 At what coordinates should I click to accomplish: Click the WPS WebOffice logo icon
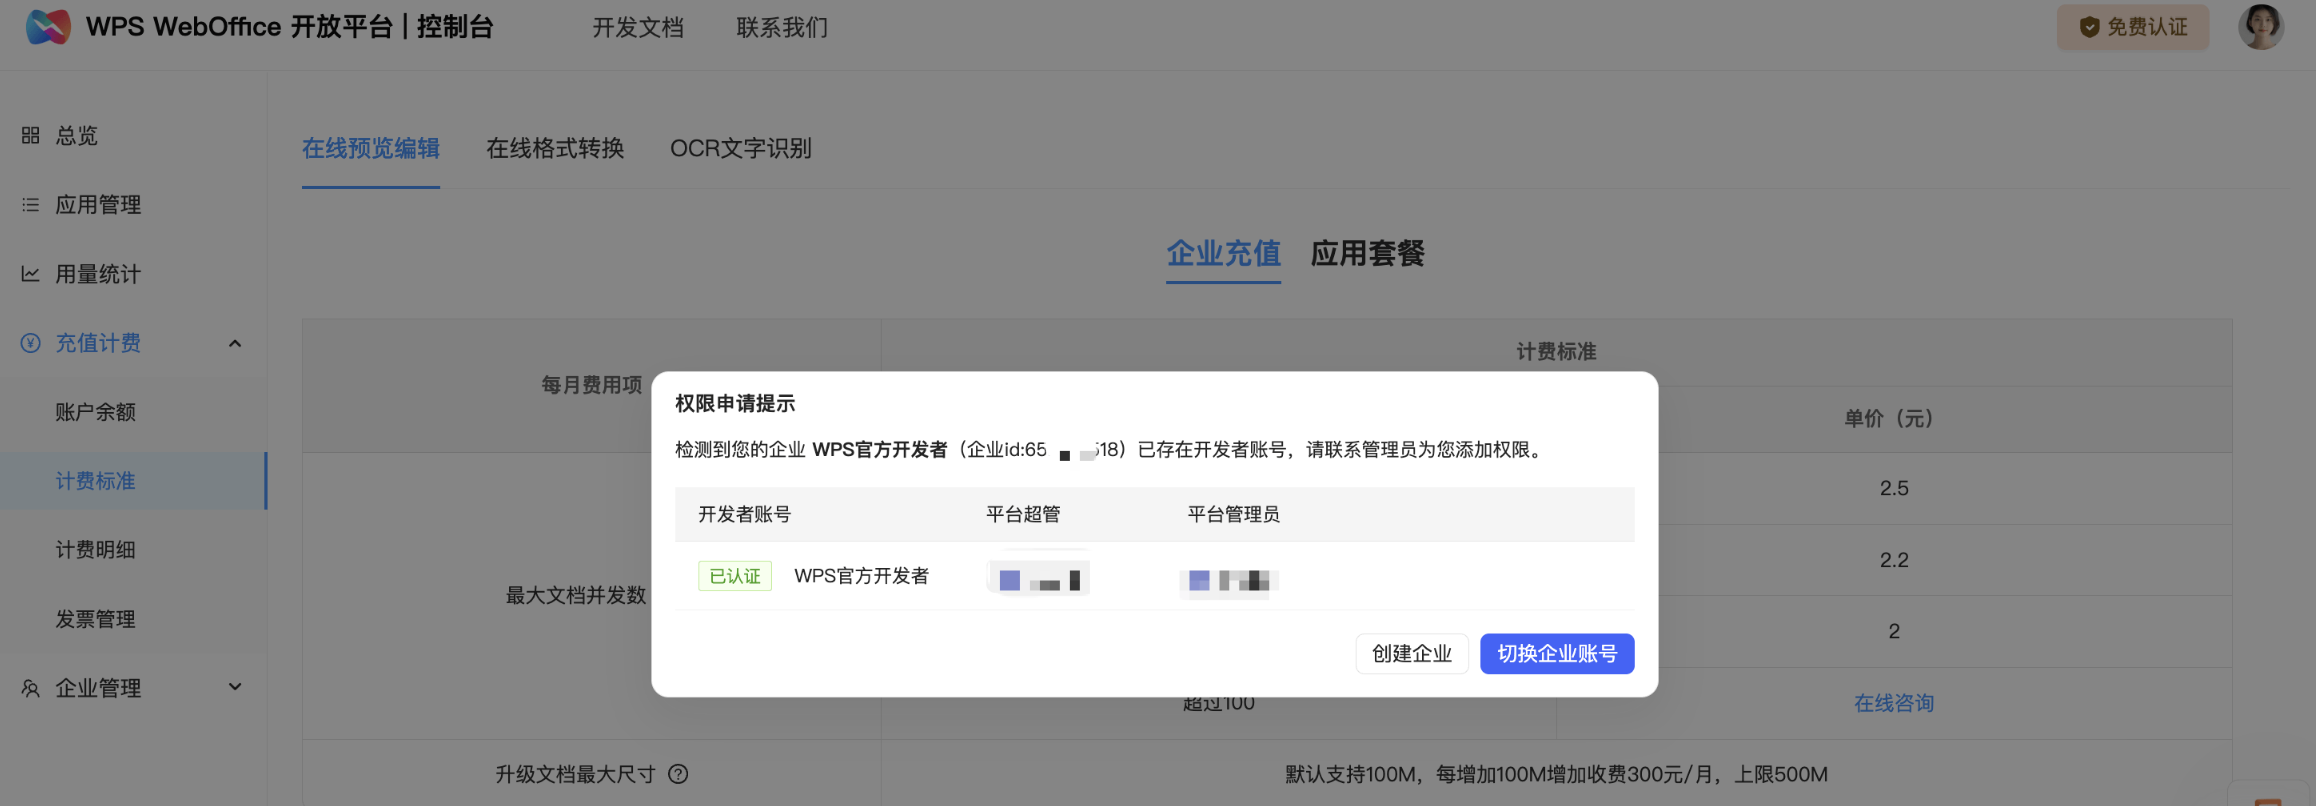48,26
